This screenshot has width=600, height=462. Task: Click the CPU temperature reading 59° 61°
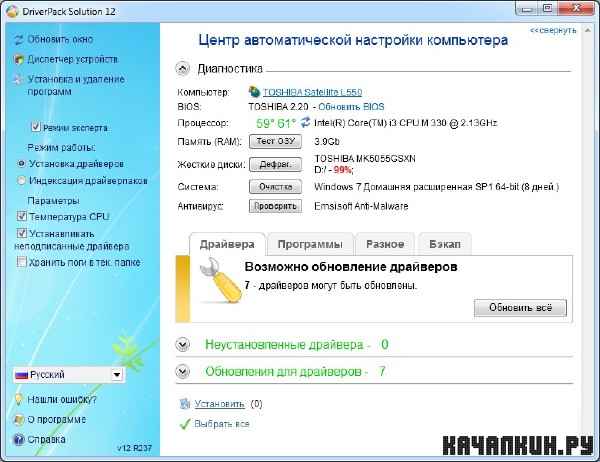[x=276, y=123]
